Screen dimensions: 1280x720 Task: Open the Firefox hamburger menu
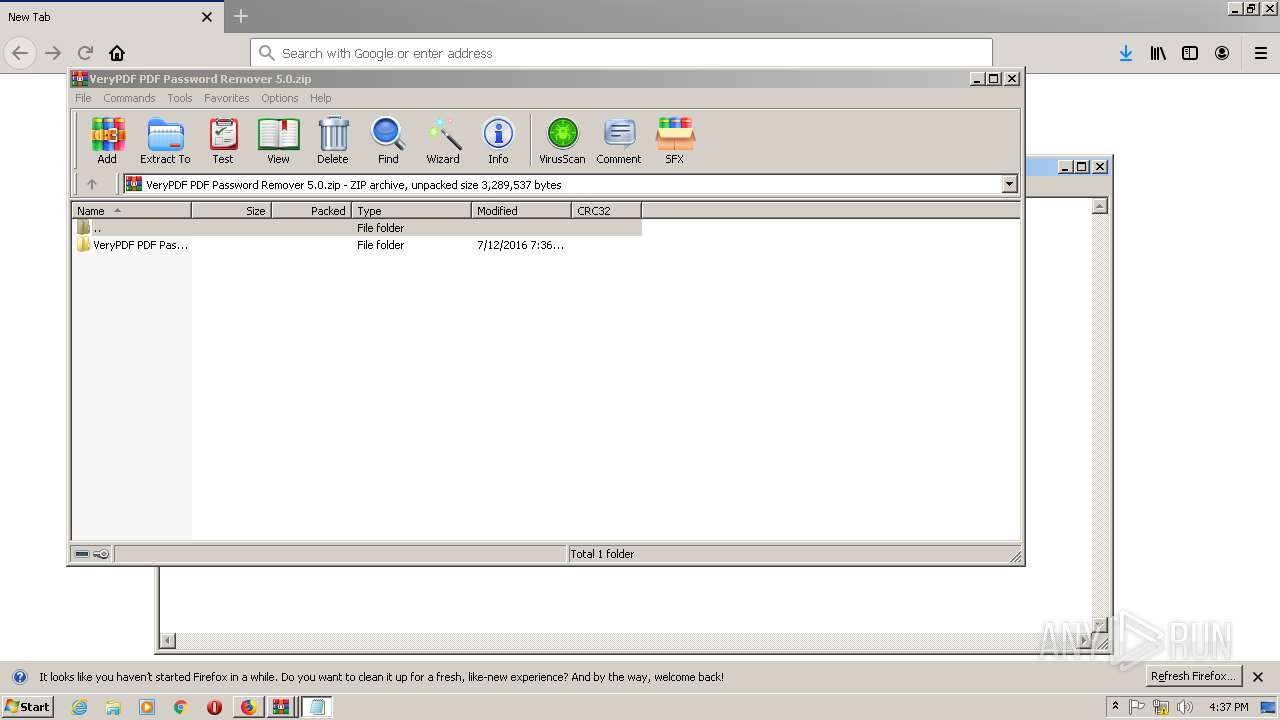pyautogui.click(x=1260, y=53)
